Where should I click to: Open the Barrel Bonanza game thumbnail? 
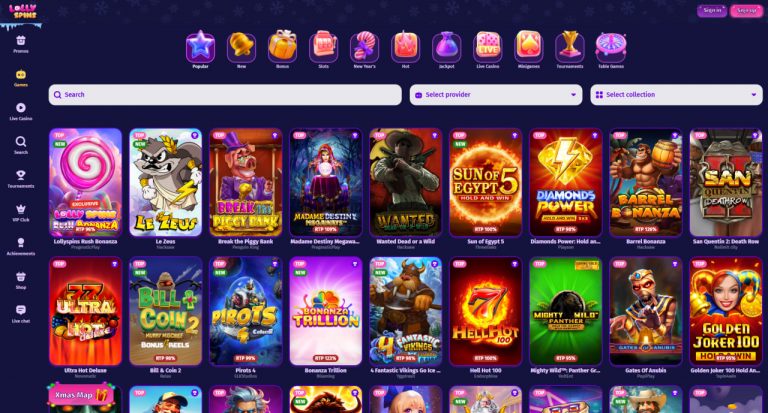[x=646, y=183]
